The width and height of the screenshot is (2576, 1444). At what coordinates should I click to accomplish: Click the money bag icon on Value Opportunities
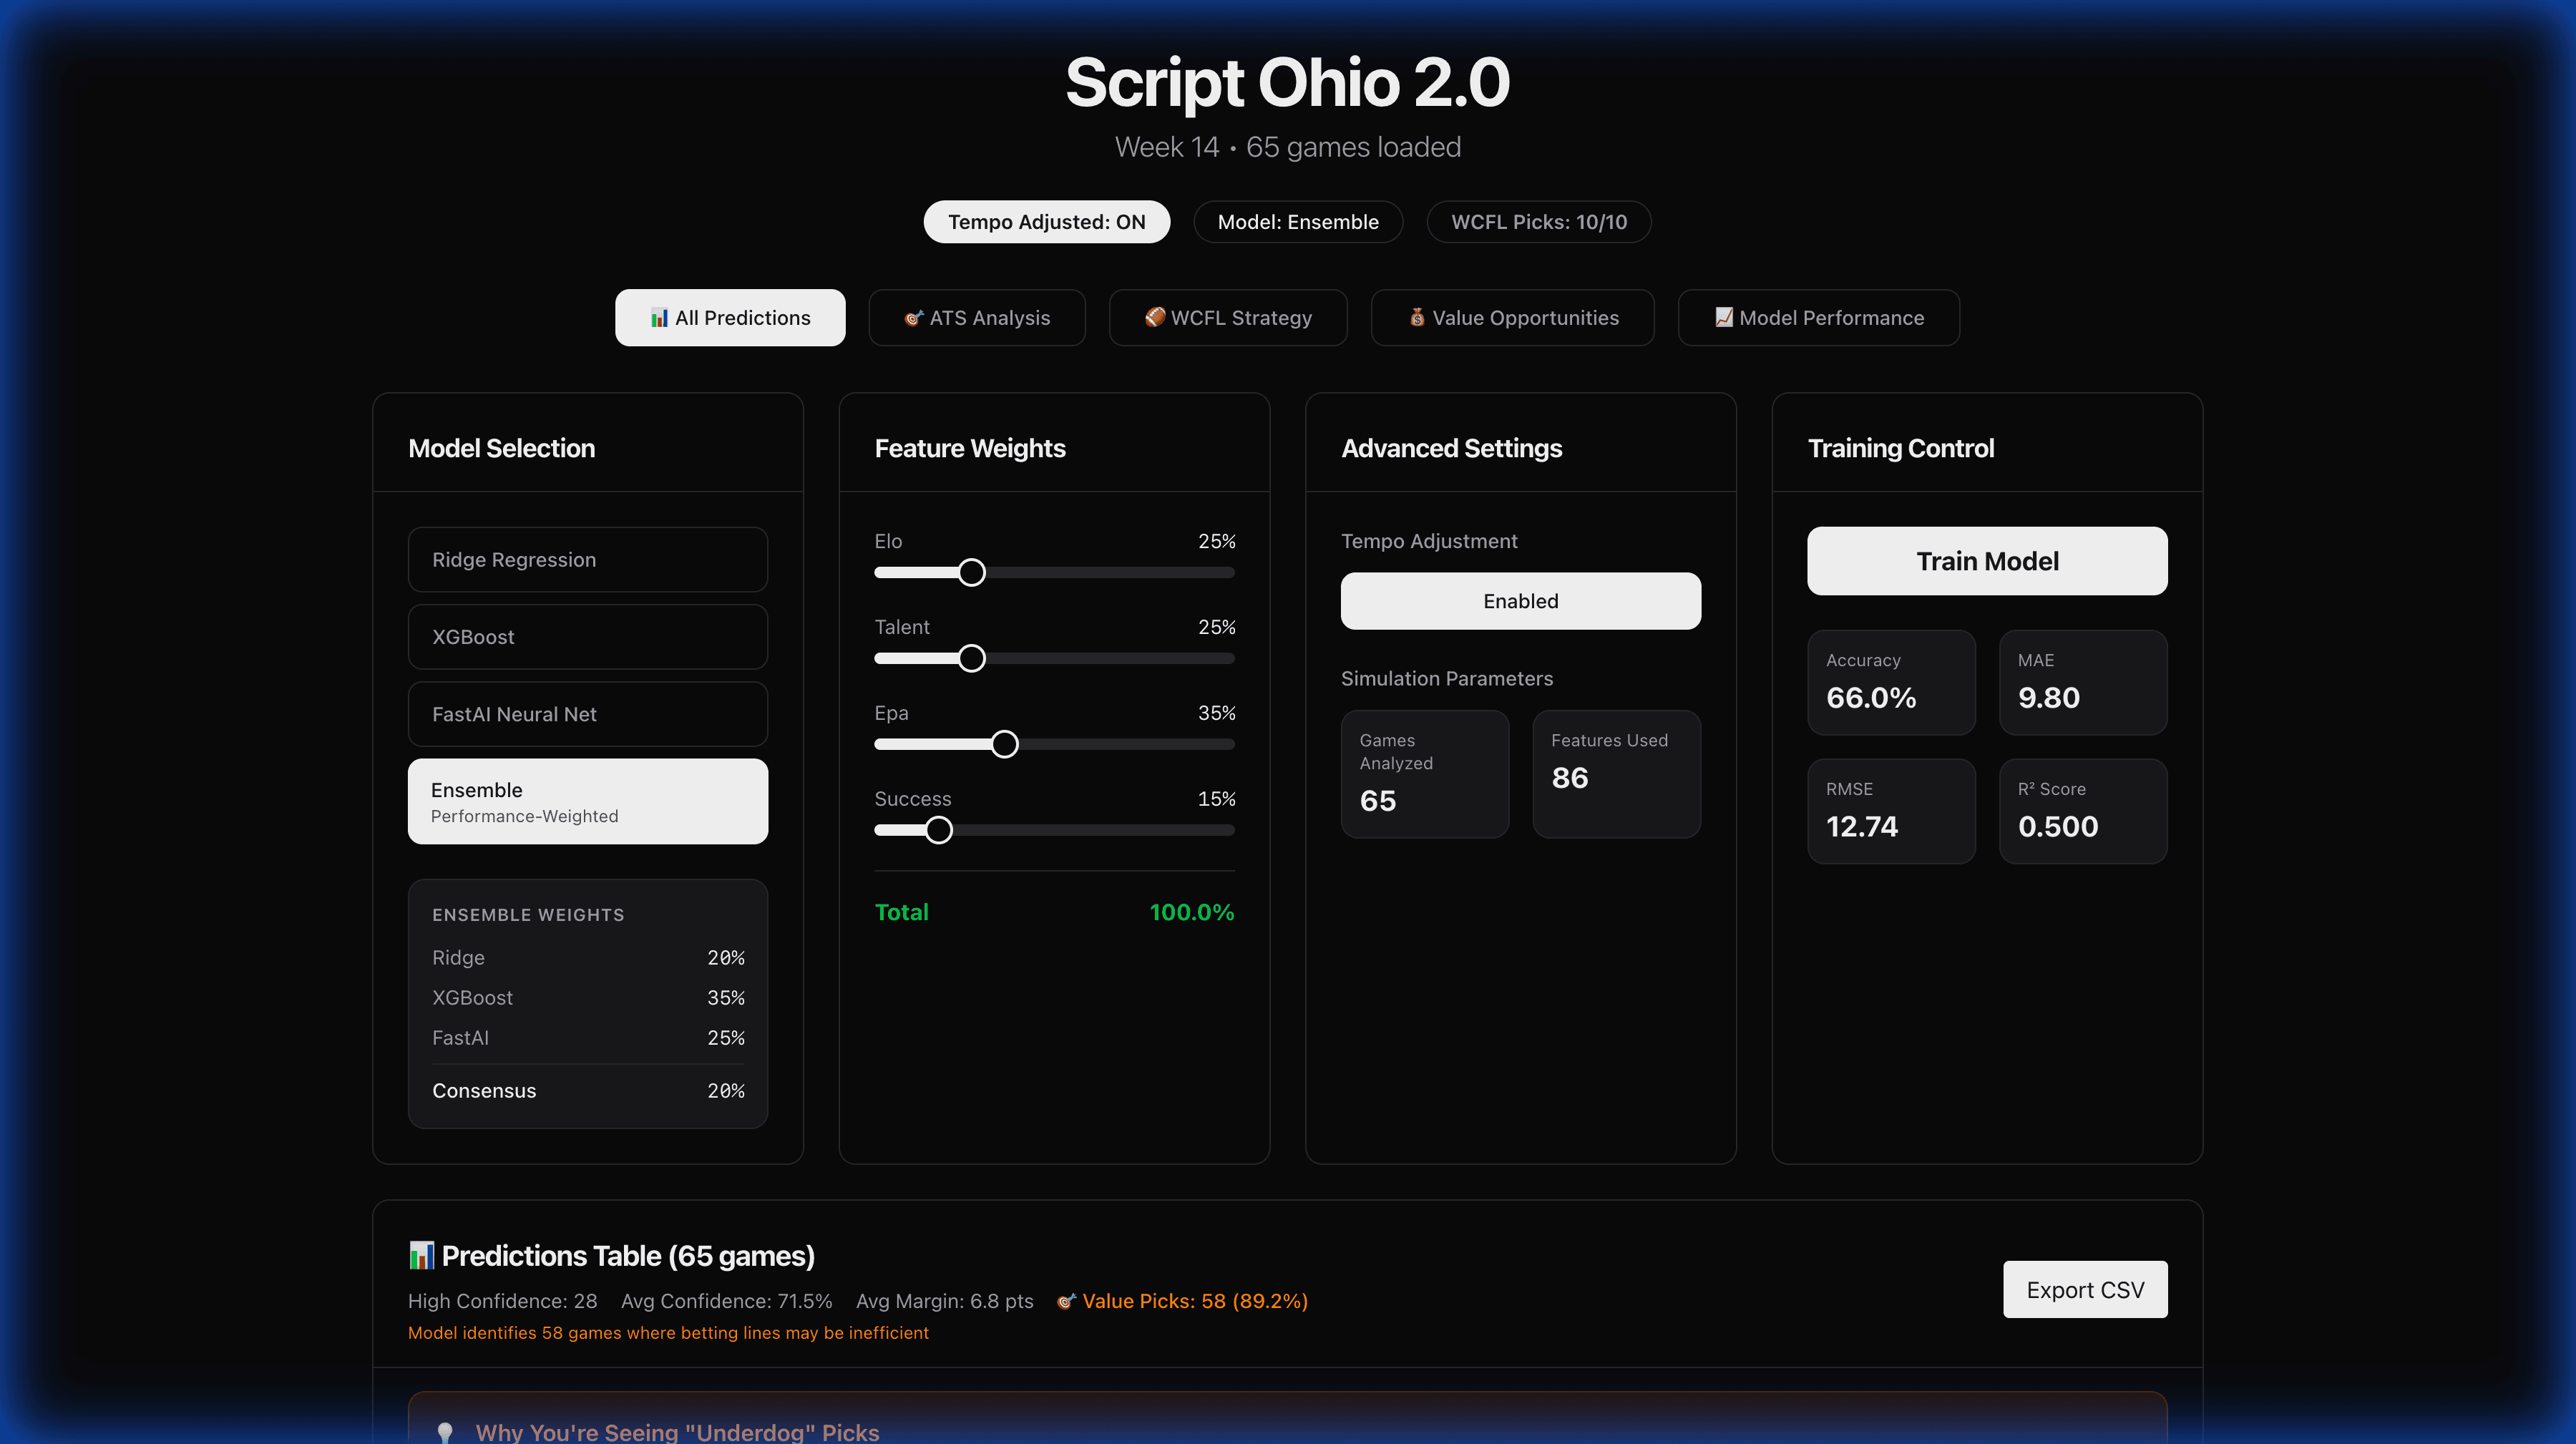coord(1417,317)
